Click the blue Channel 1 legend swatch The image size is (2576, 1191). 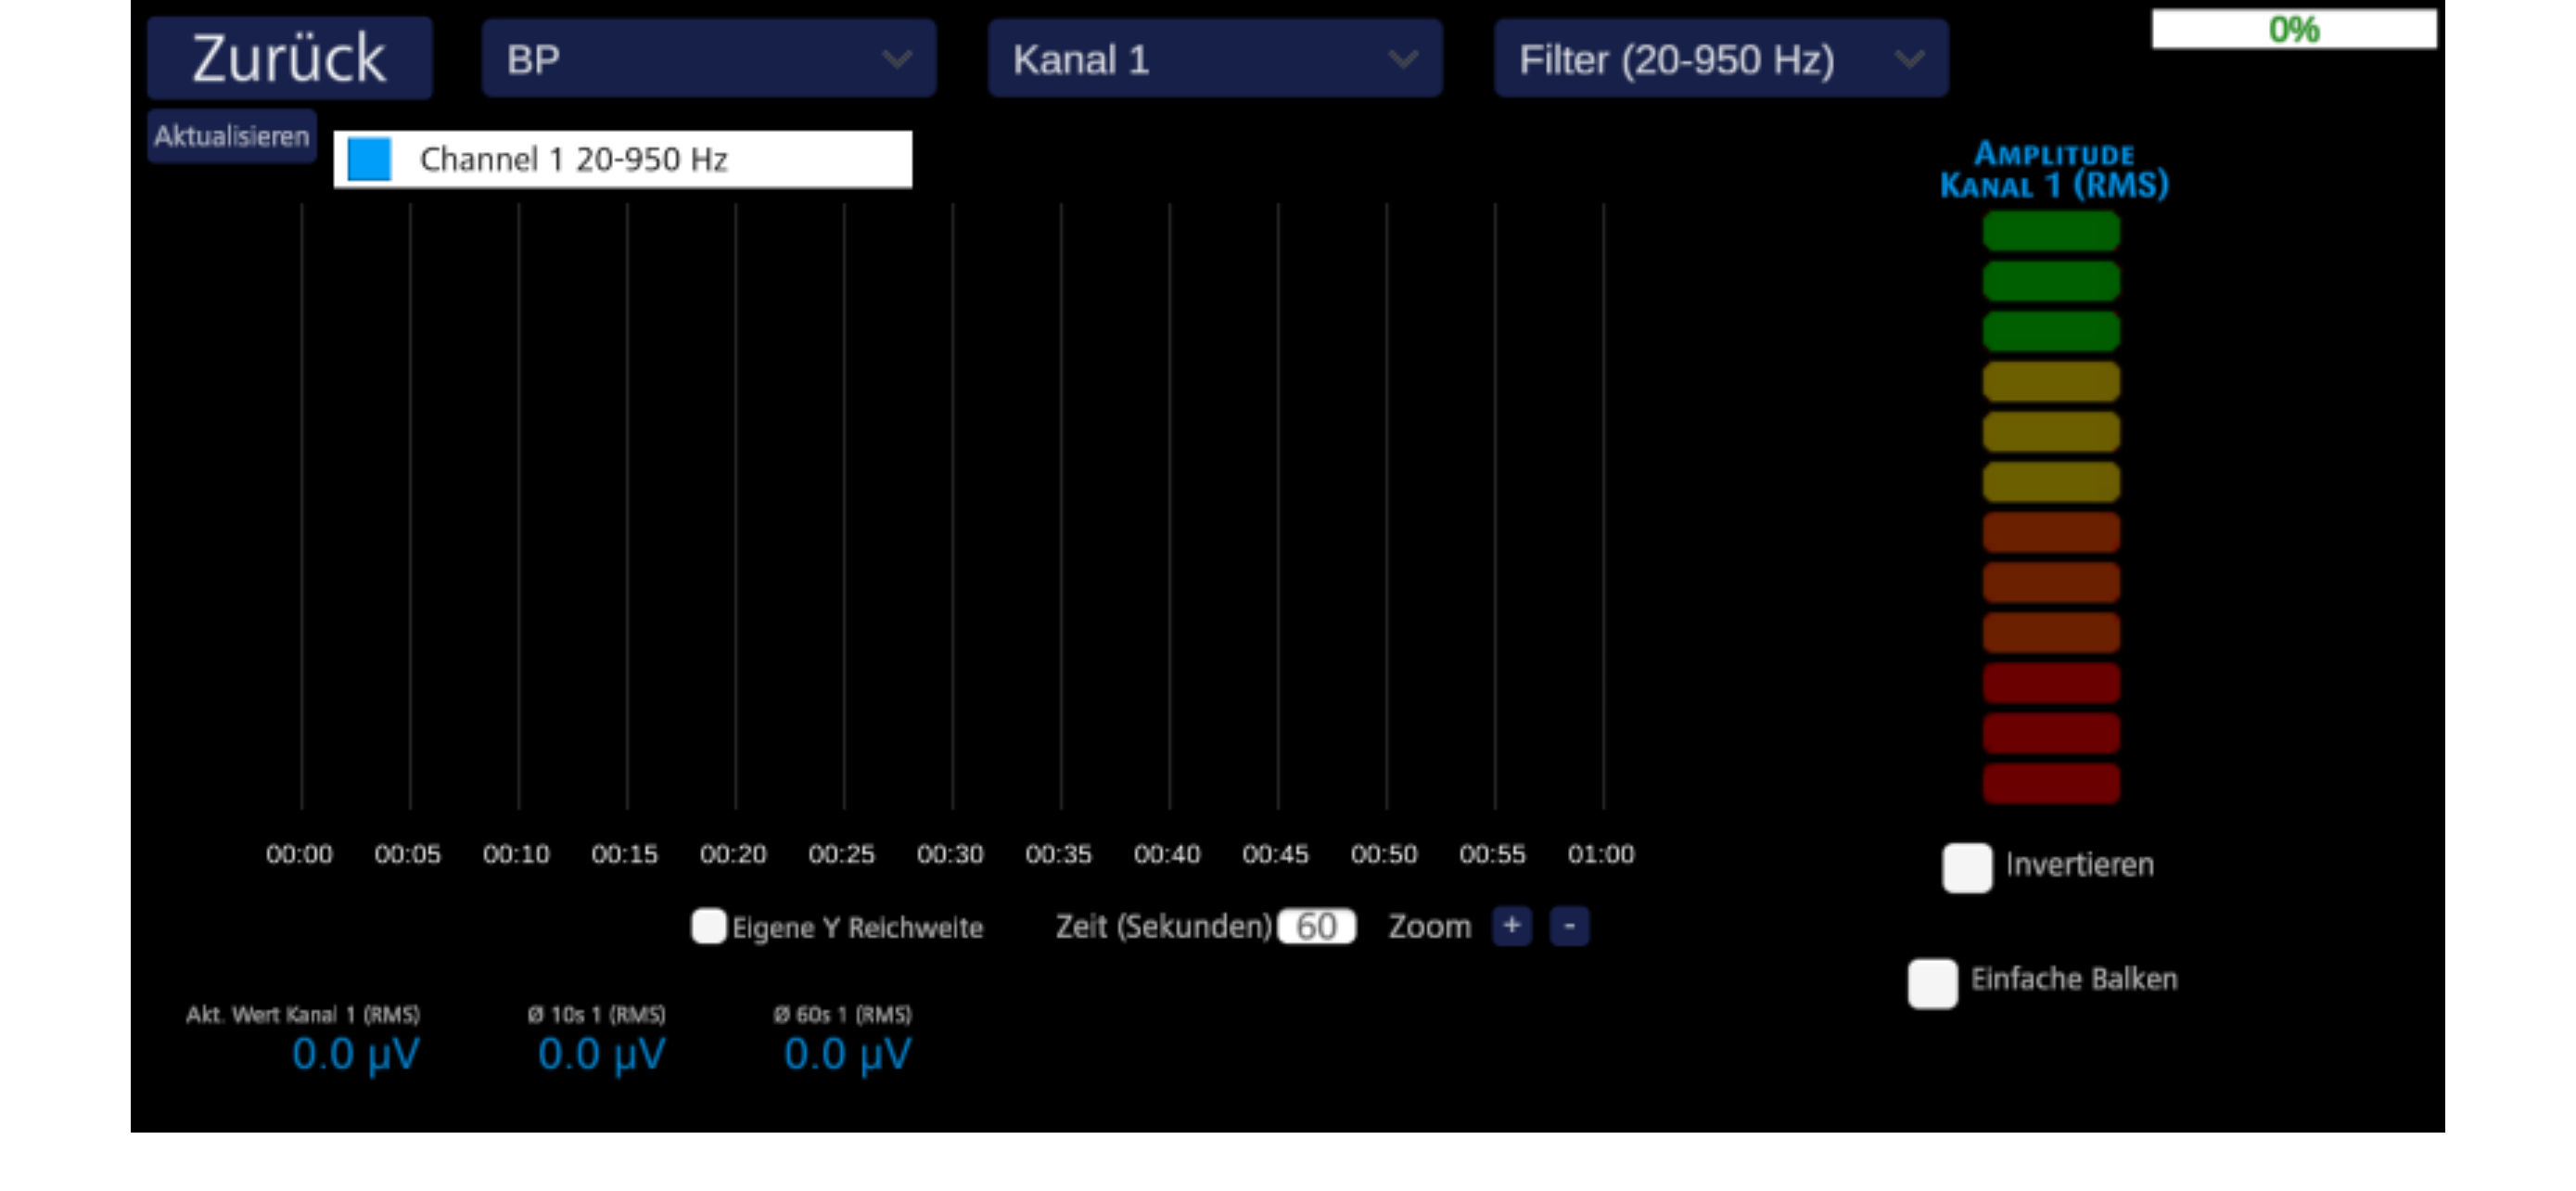[x=369, y=160]
